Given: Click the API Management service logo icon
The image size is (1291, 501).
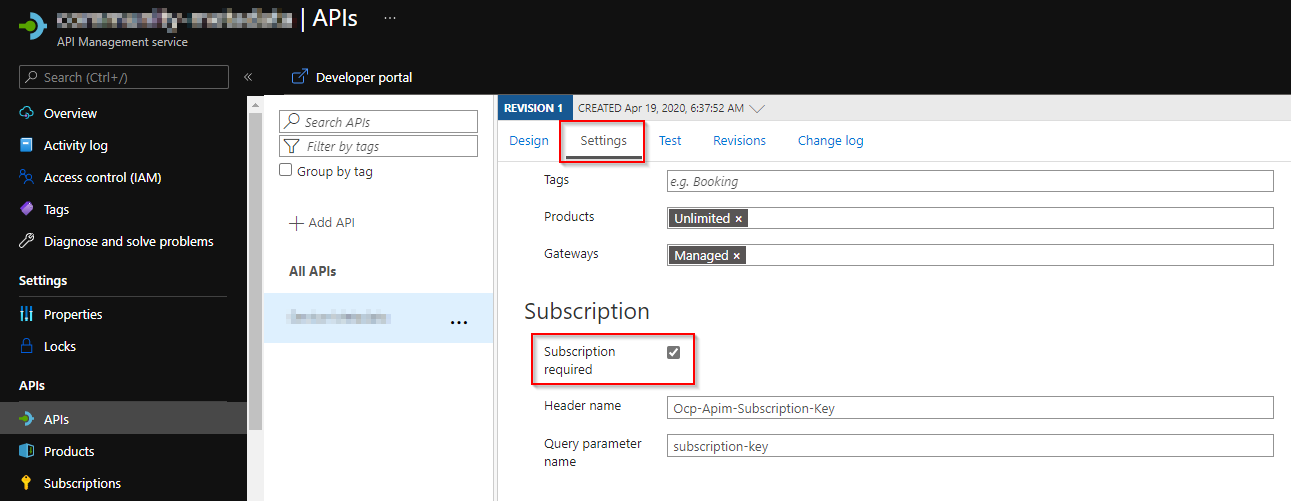Looking at the screenshot, I should click(33, 25).
